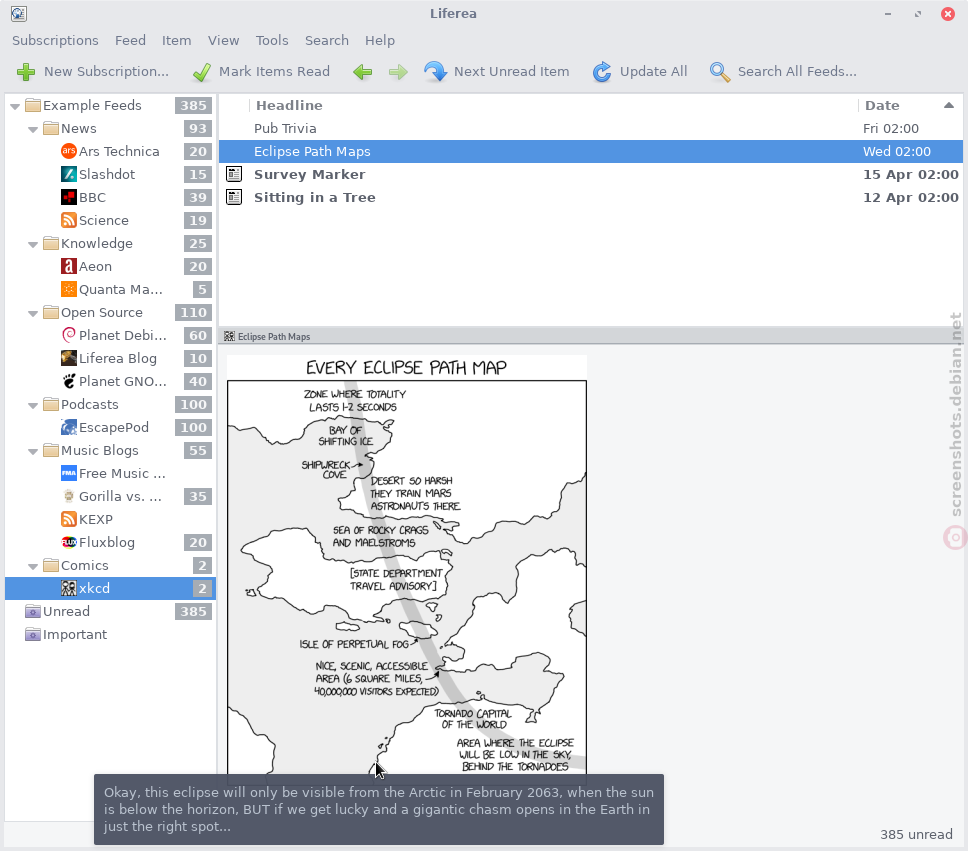Click the blue Next Unread Item arrow icon
This screenshot has height=851, width=968.
(435, 72)
